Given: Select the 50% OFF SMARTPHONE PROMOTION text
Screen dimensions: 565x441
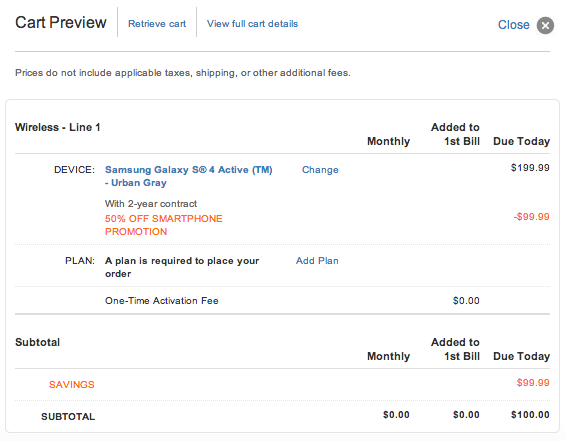Looking at the screenshot, I should [x=164, y=225].
